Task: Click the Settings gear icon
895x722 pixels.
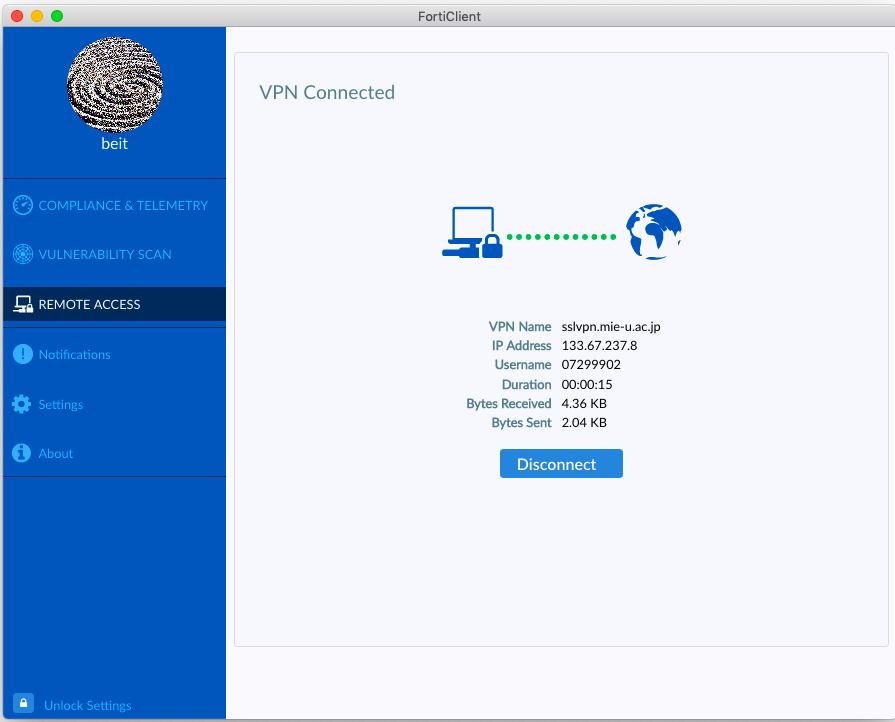Action: pyautogui.click(x=22, y=404)
